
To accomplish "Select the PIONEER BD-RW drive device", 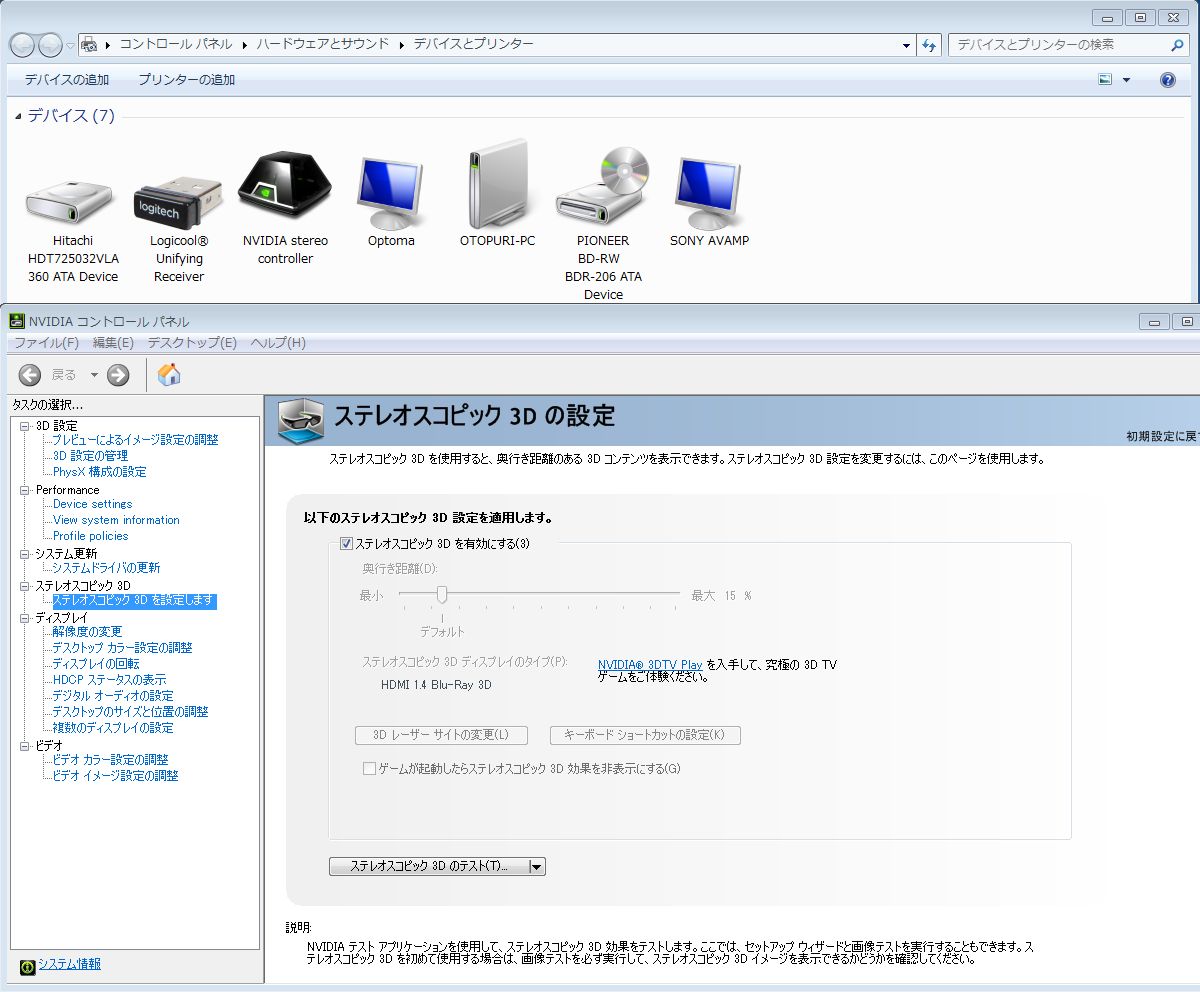I will click(x=603, y=188).
